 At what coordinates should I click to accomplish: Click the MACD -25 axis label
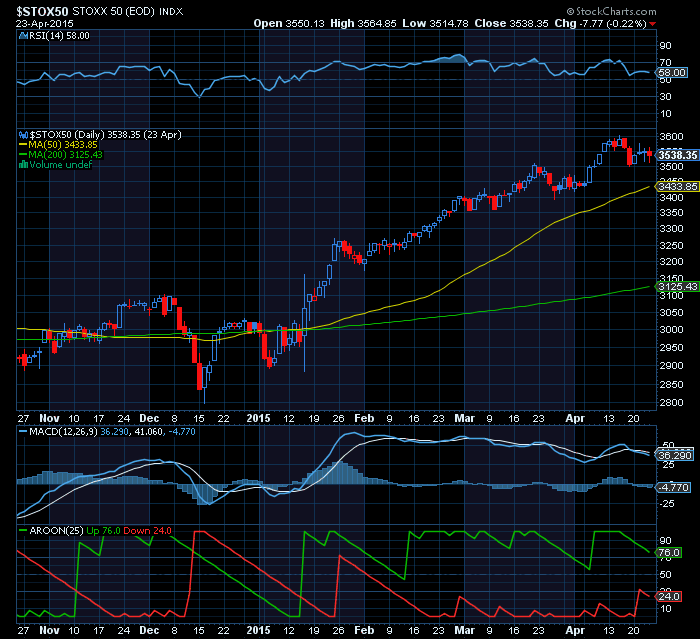pos(667,504)
